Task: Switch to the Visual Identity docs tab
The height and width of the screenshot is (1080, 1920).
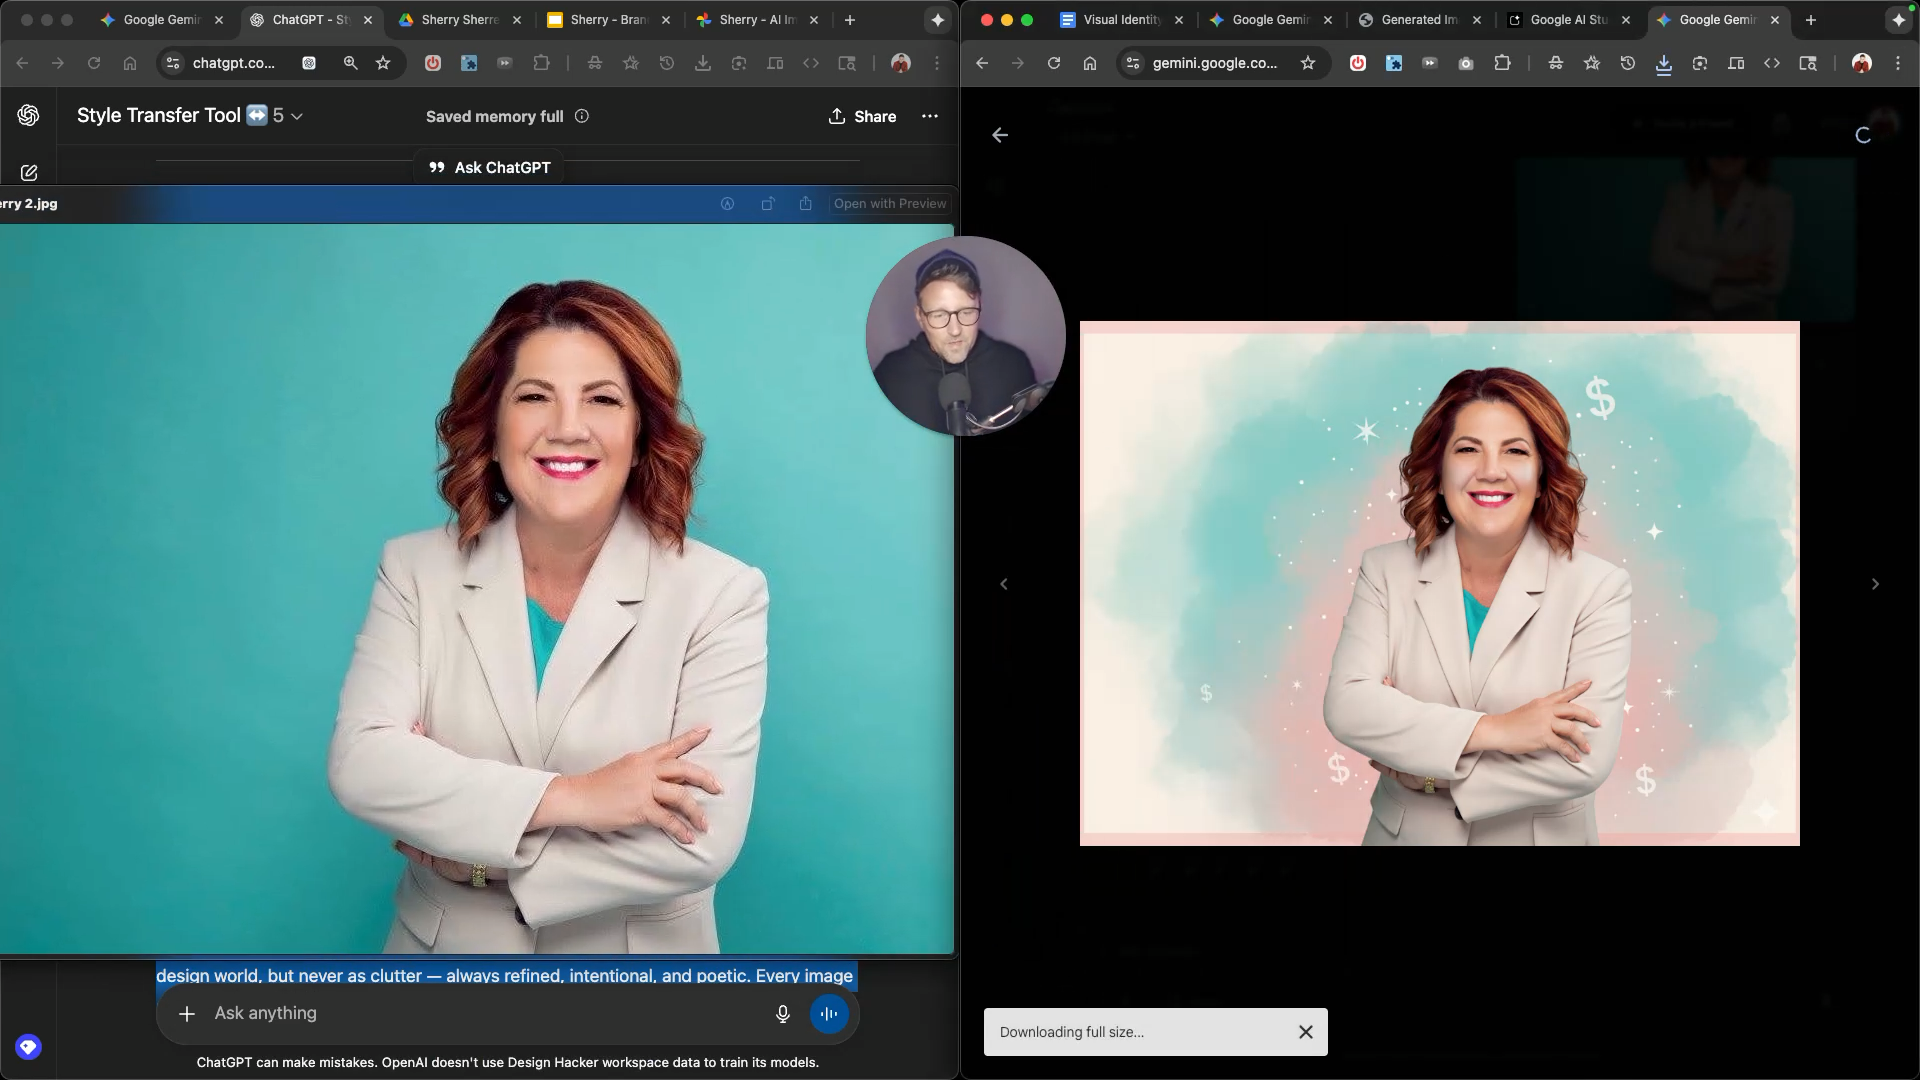Action: (1121, 20)
